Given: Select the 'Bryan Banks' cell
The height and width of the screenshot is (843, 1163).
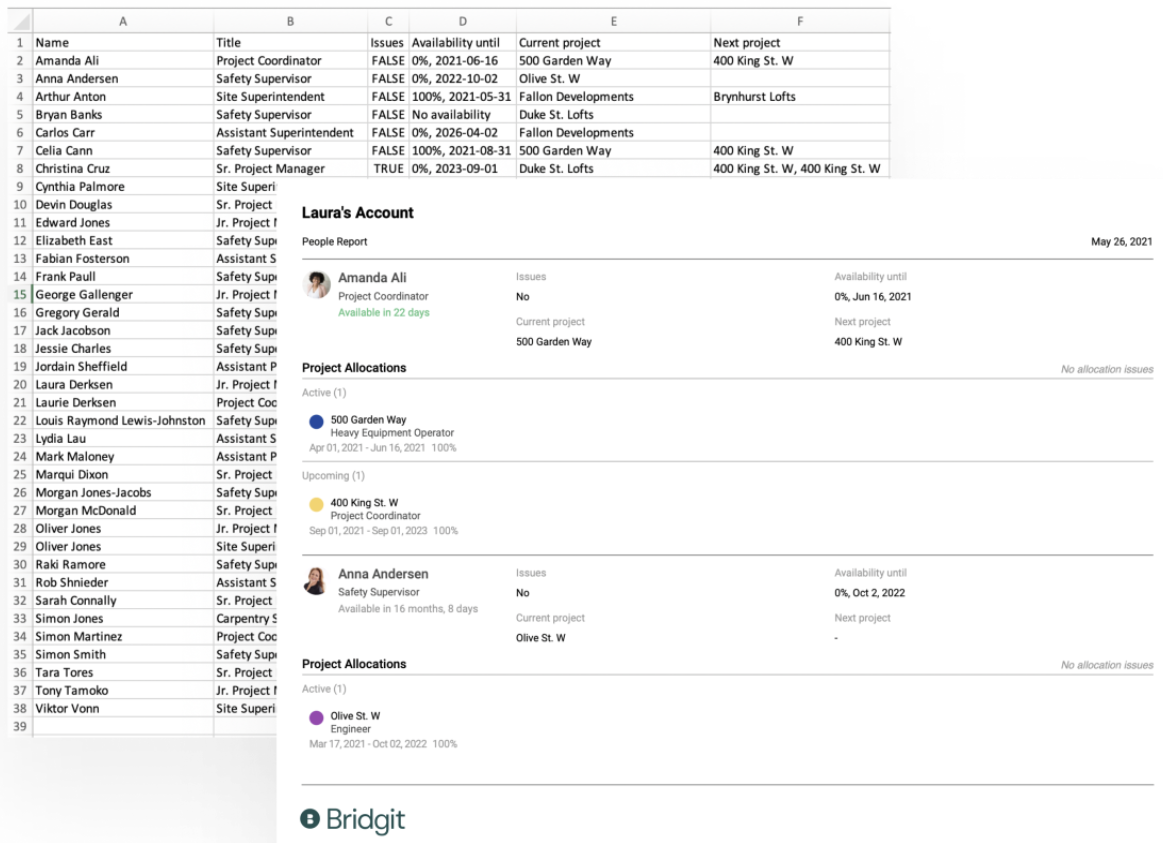Looking at the screenshot, I should (123, 114).
